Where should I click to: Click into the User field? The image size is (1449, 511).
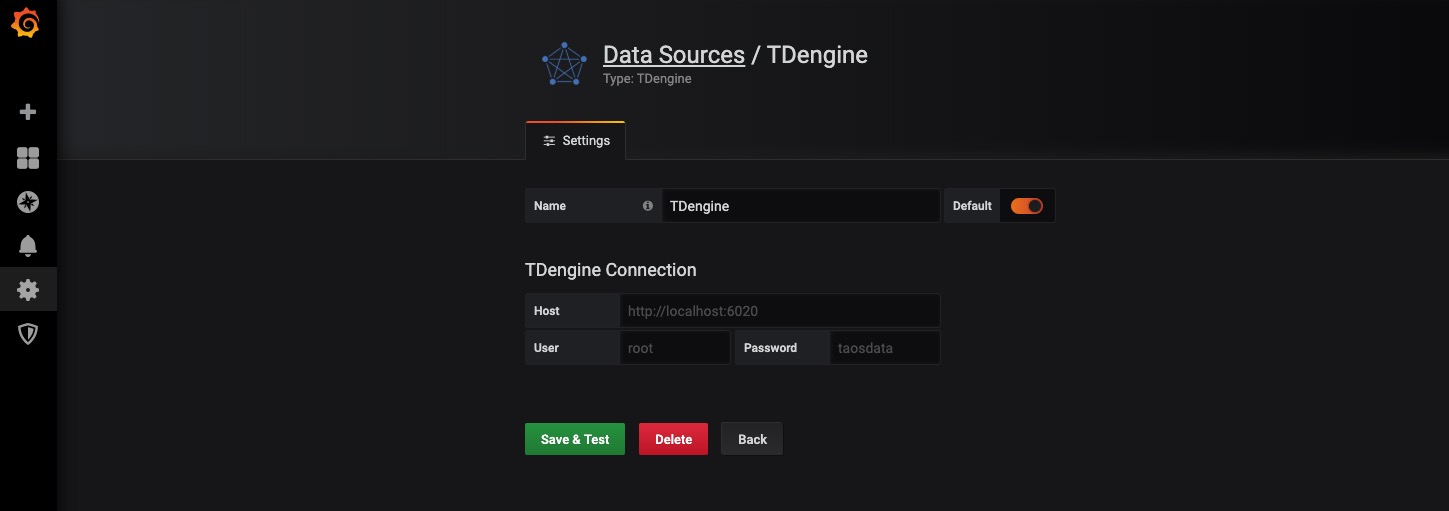pos(675,348)
